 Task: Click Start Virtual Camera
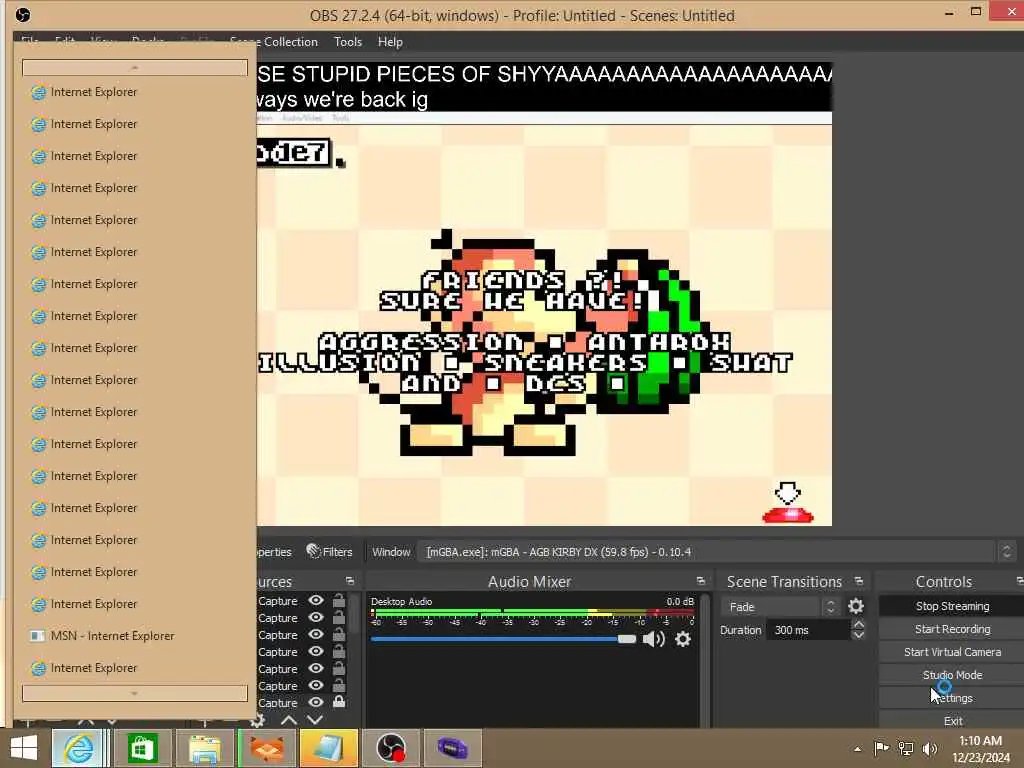coord(952,652)
